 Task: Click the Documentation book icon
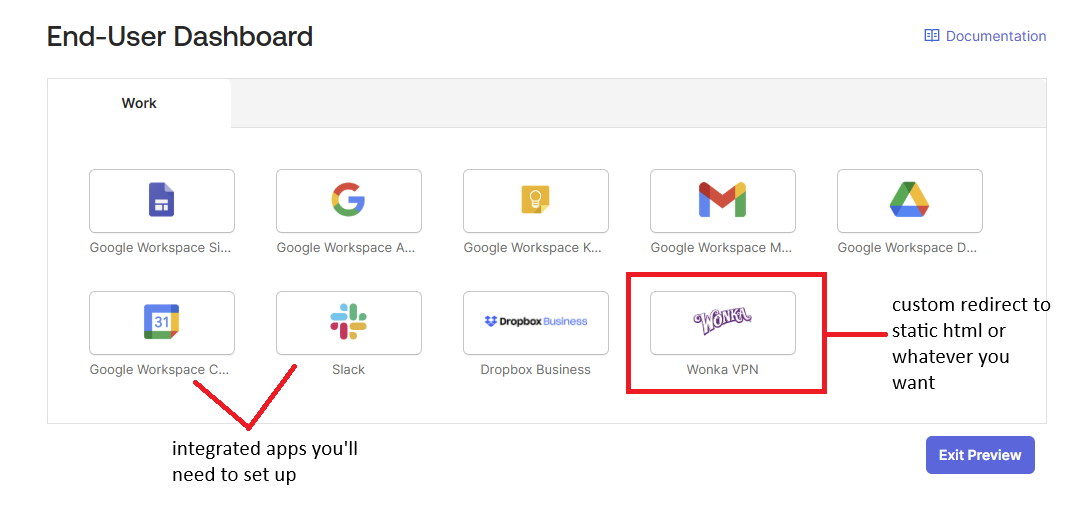tap(932, 35)
